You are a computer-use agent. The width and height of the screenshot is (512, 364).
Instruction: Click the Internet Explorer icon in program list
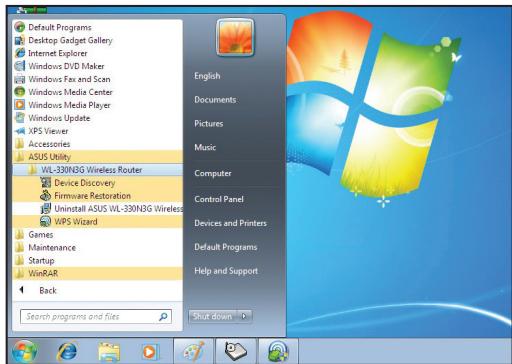coord(20,53)
